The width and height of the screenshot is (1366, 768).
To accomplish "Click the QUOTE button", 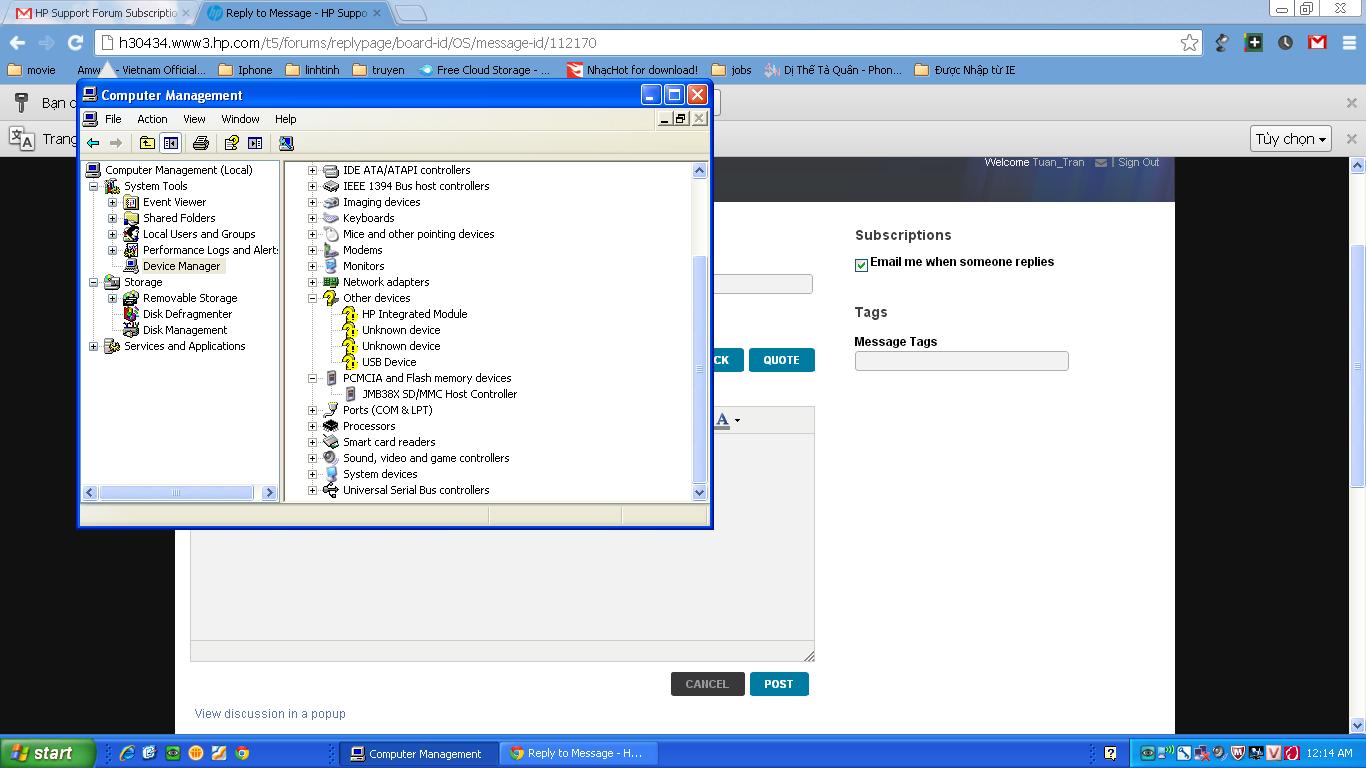I will pyautogui.click(x=781, y=360).
